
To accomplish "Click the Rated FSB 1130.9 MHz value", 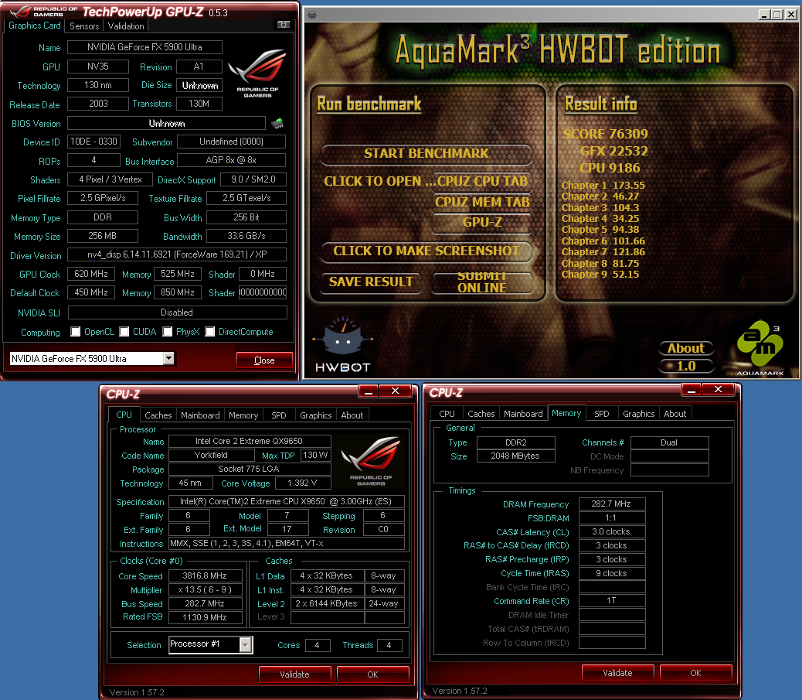I will pos(205,617).
